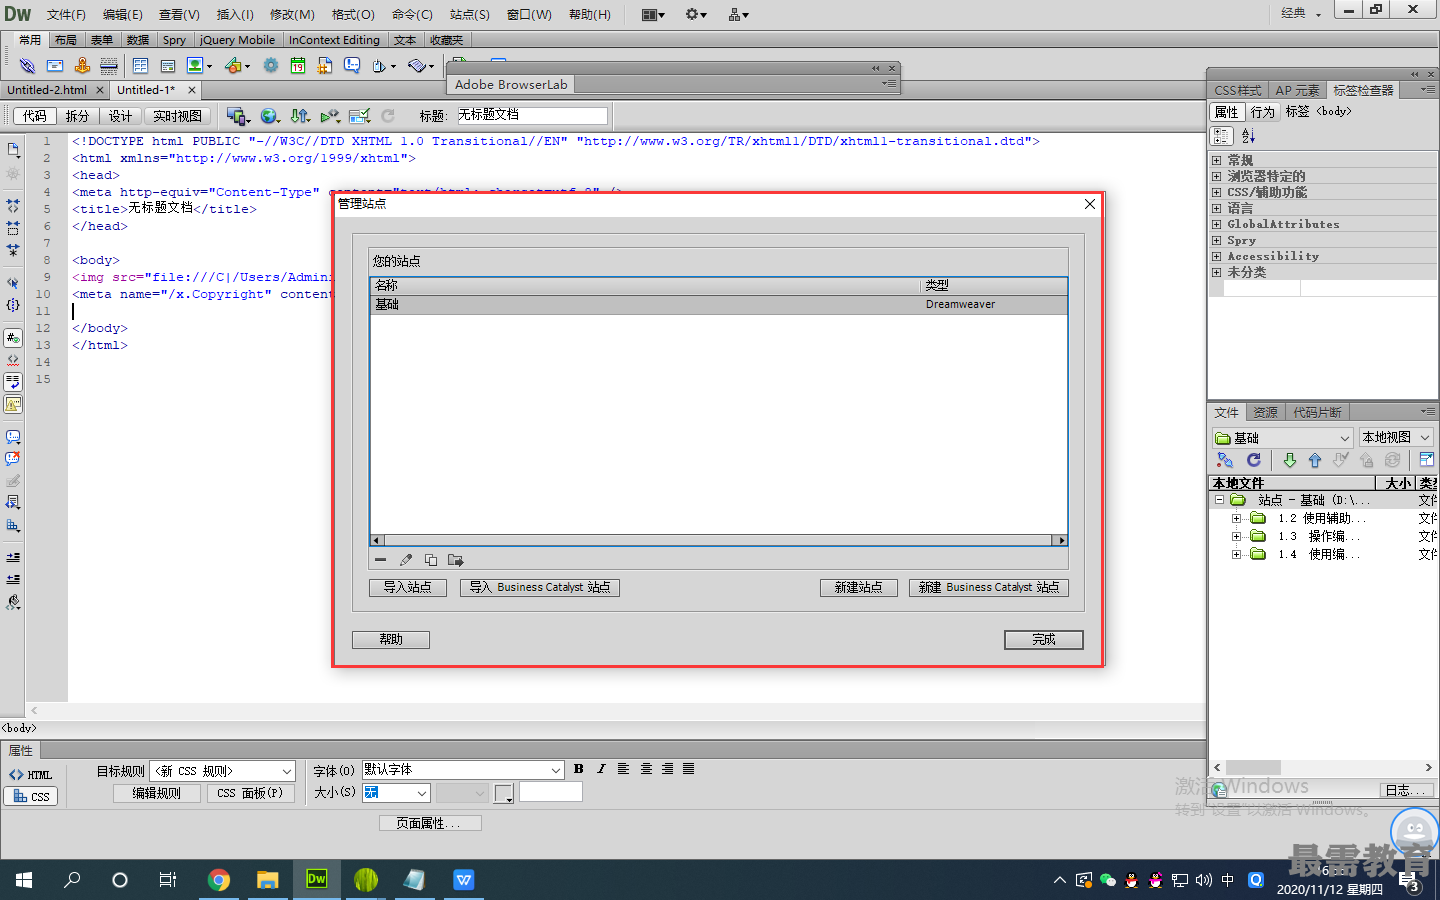Click the 完成 button
1440x900 pixels.
pos(1043,639)
